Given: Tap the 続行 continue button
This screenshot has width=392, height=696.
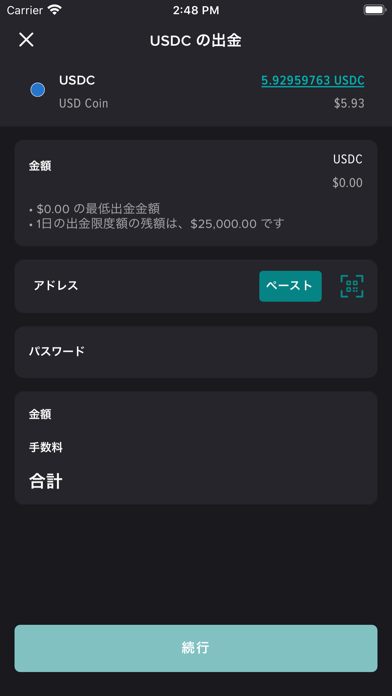Looking at the screenshot, I should (x=196, y=648).
